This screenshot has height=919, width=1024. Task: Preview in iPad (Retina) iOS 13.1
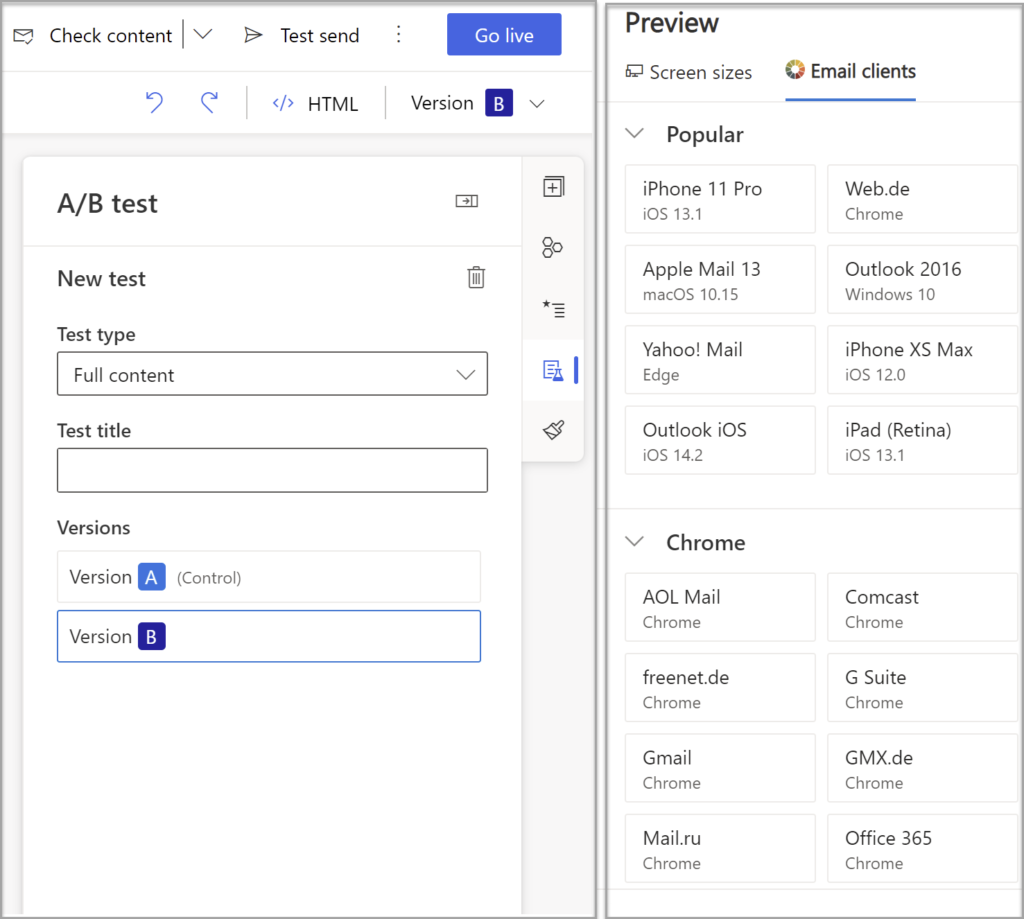(923, 440)
